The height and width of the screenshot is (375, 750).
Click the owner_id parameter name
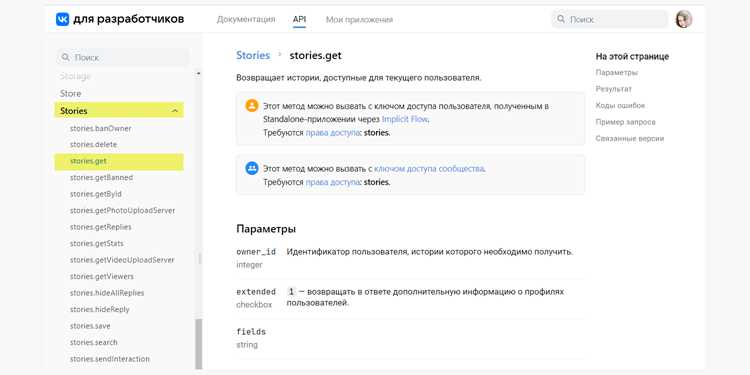(x=256, y=252)
